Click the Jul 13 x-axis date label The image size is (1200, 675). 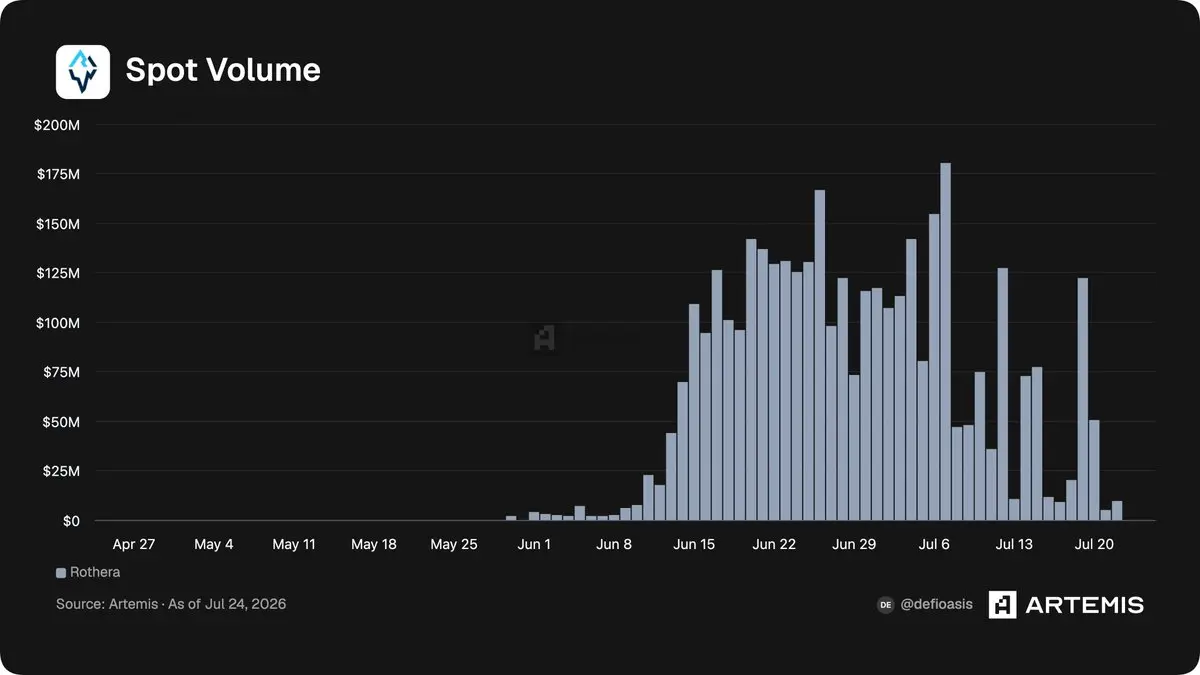[x=1014, y=545]
